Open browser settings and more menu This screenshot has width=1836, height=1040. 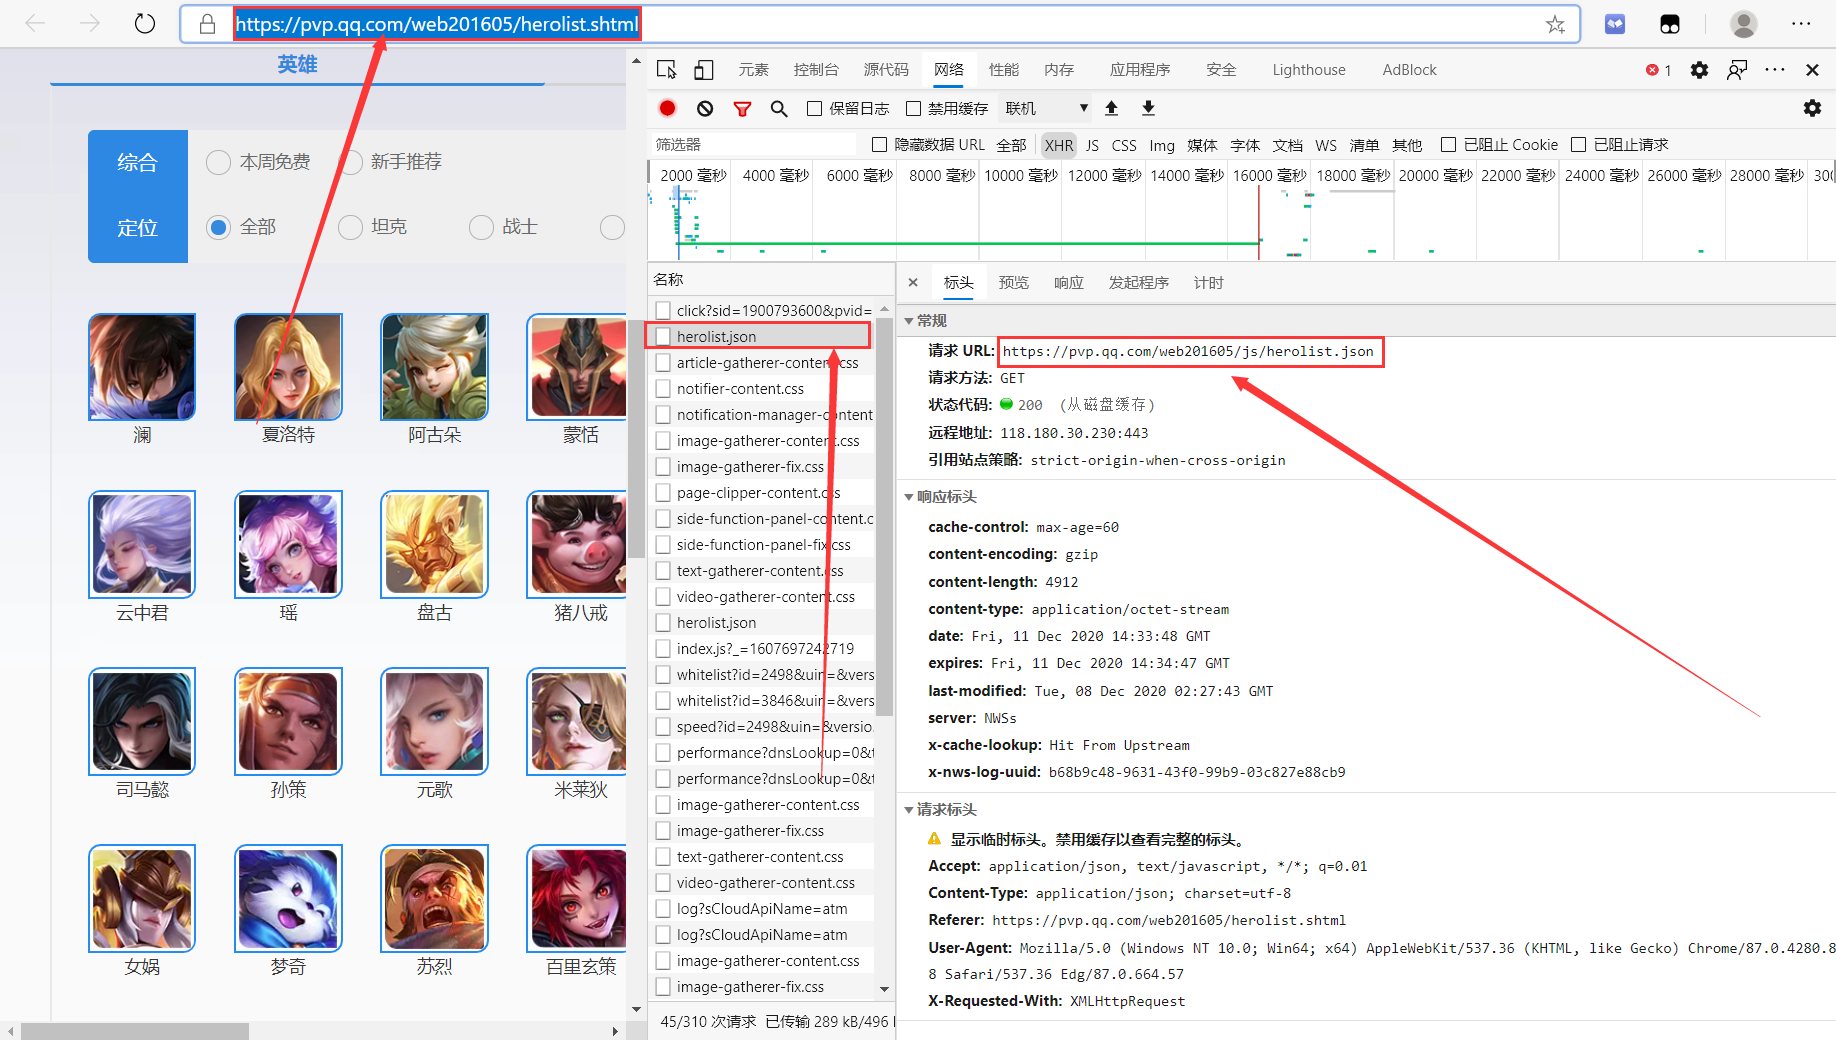point(1801,24)
